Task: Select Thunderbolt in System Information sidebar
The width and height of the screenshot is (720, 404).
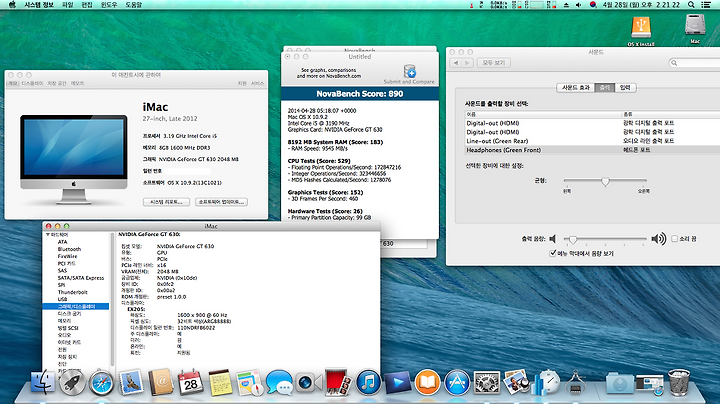Action: click(72, 292)
